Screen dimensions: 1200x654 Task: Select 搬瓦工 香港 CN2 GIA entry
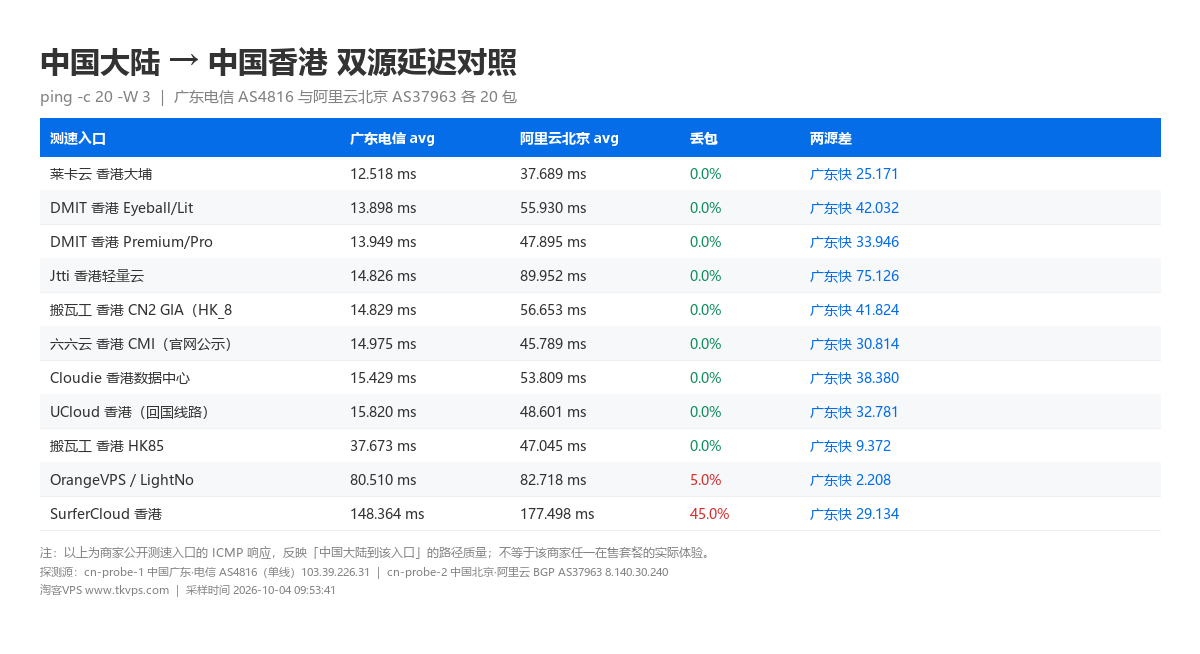(141, 310)
